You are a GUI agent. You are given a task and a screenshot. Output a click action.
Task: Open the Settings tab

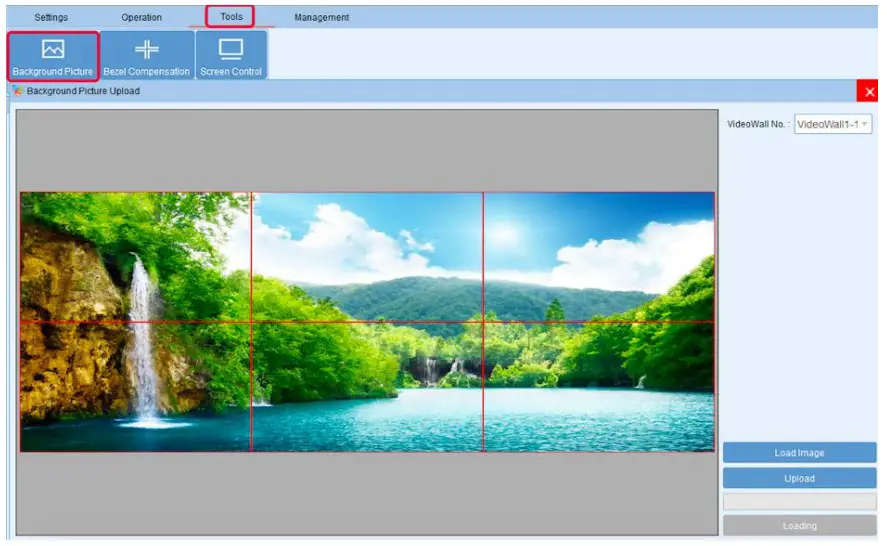coord(51,18)
